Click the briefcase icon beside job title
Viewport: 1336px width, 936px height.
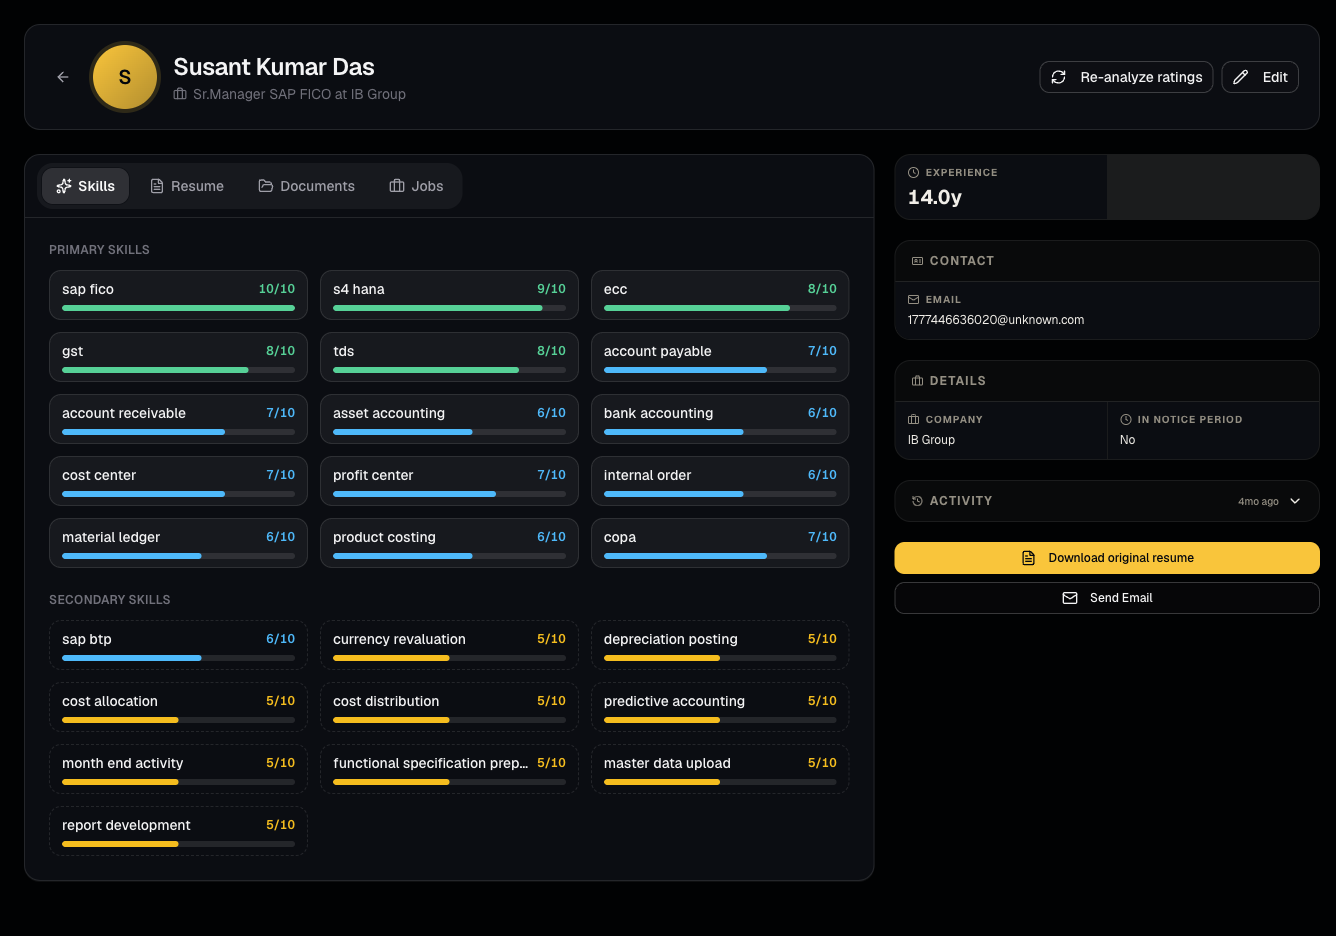[180, 94]
